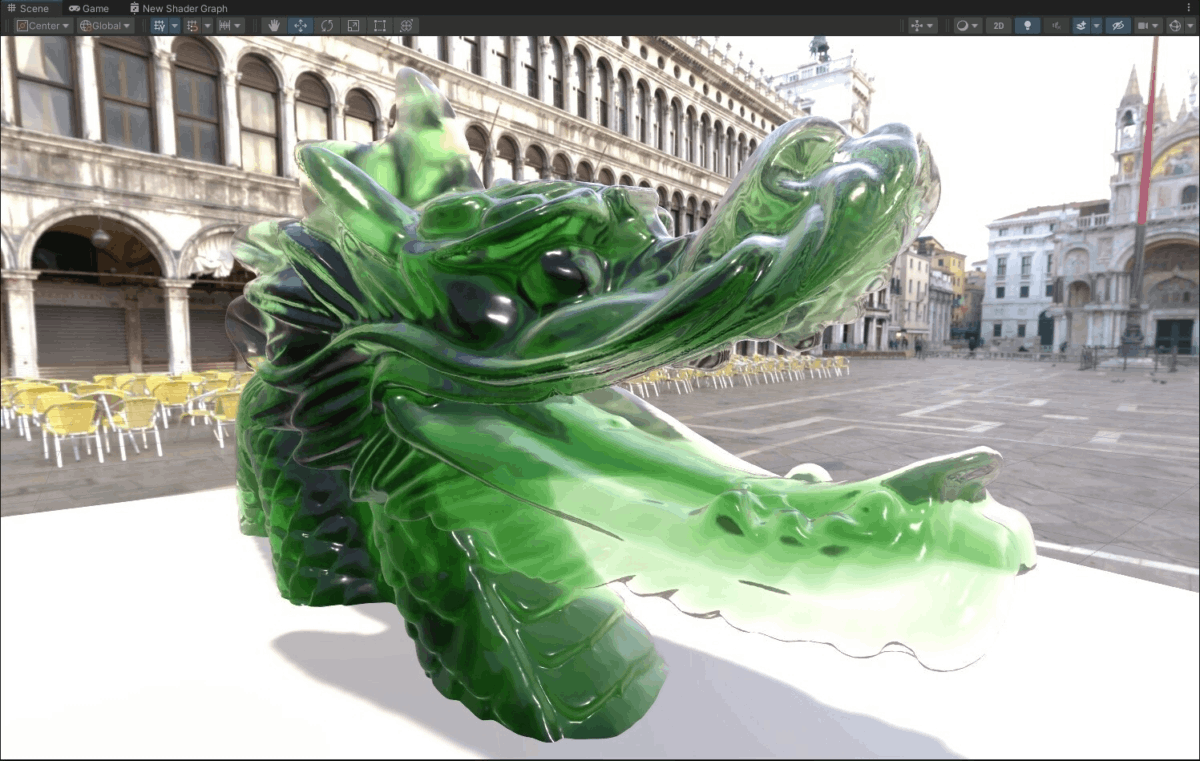Image resolution: width=1200 pixels, height=761 pixels.
Task: Select the Hand view tool
Action: point(275,26)
